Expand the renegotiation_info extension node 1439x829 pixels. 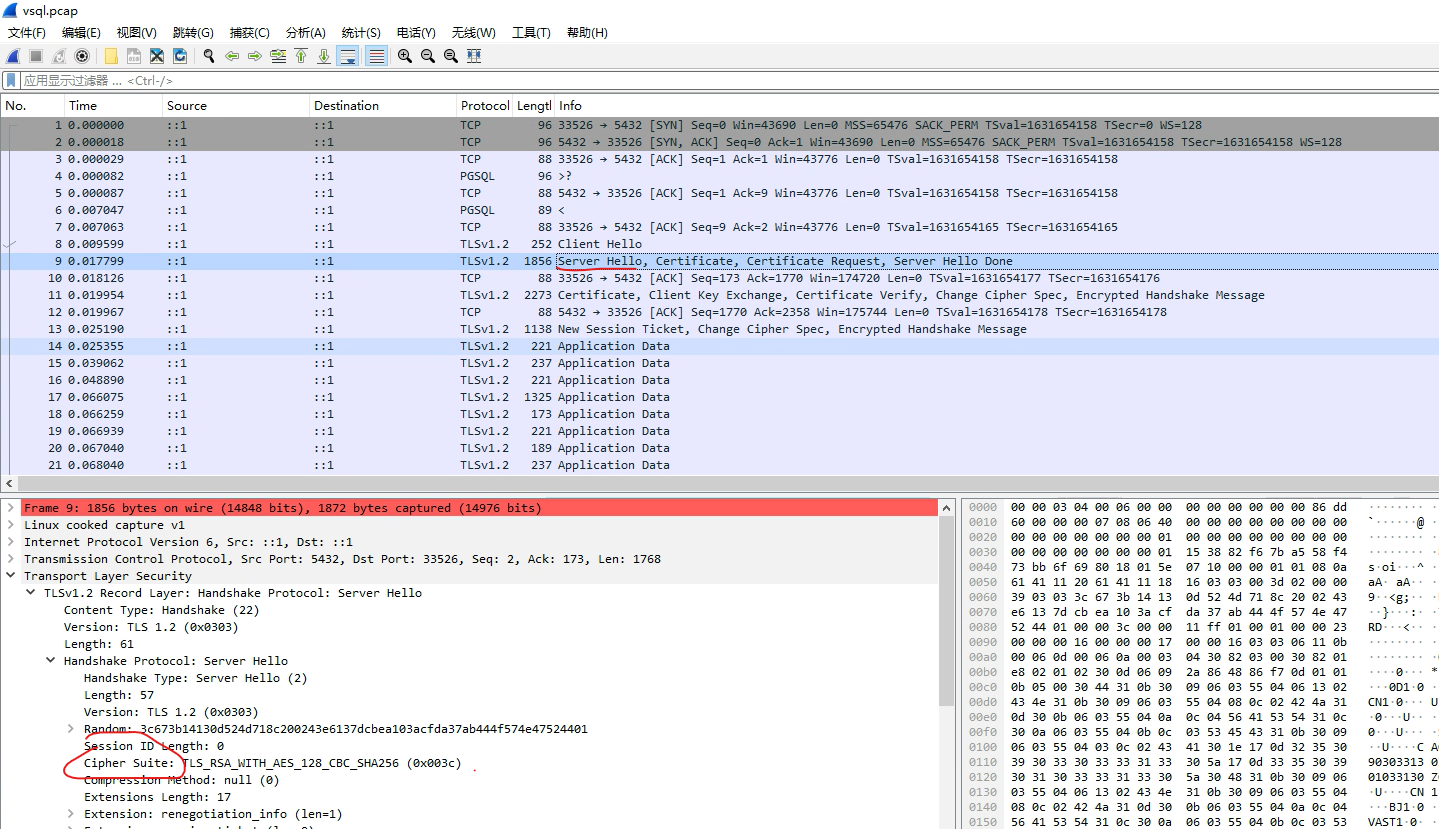pyautogui.click(x=70, y=814)
